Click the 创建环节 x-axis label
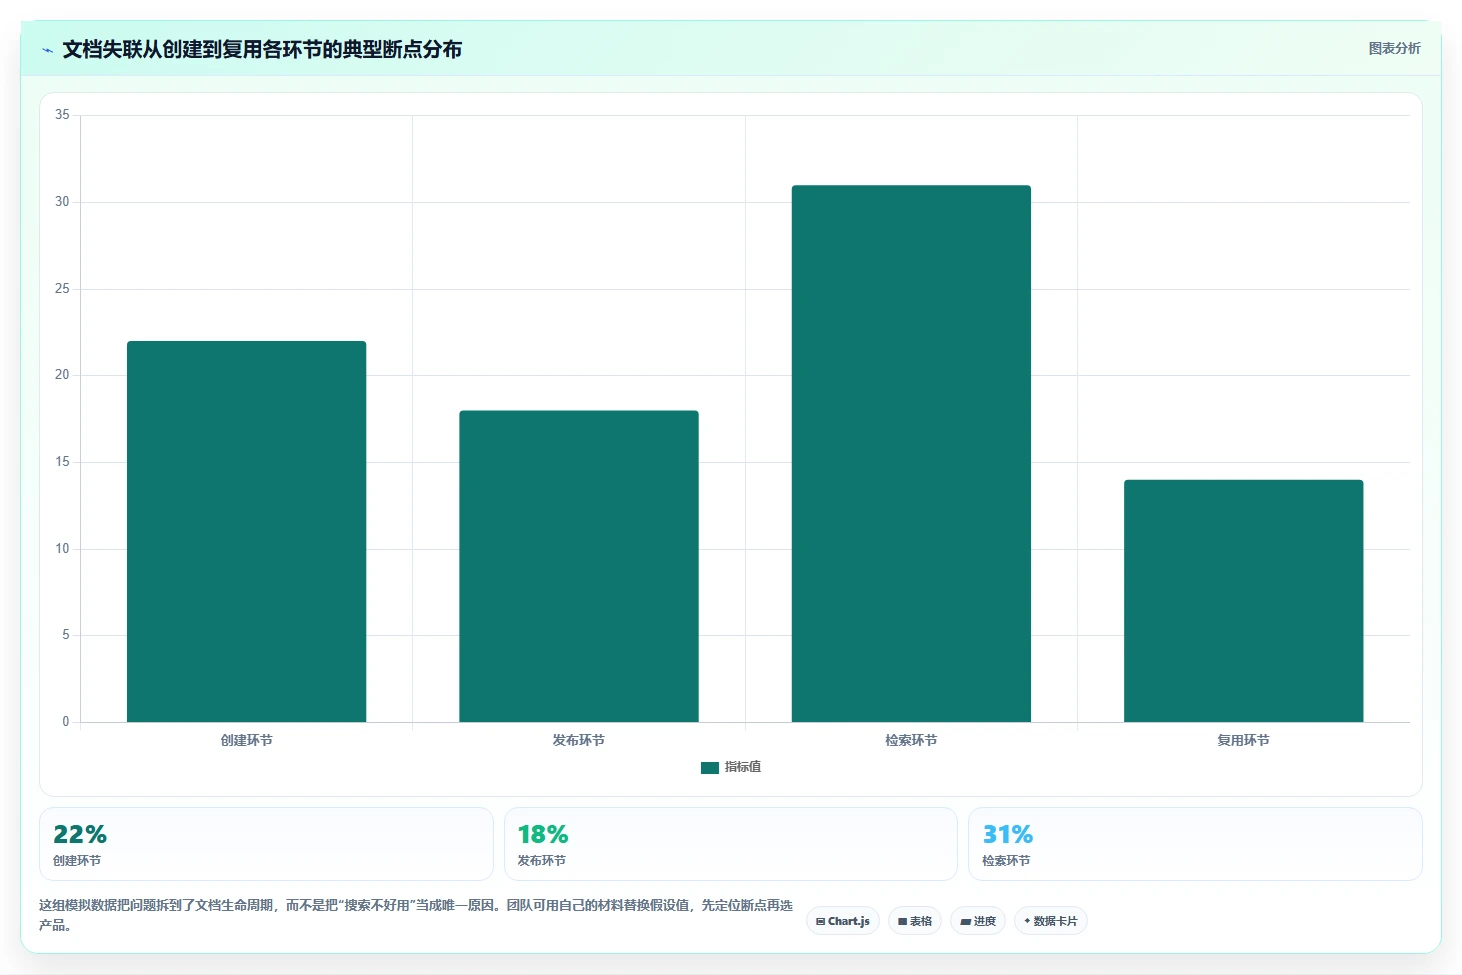 click(246, 740)
